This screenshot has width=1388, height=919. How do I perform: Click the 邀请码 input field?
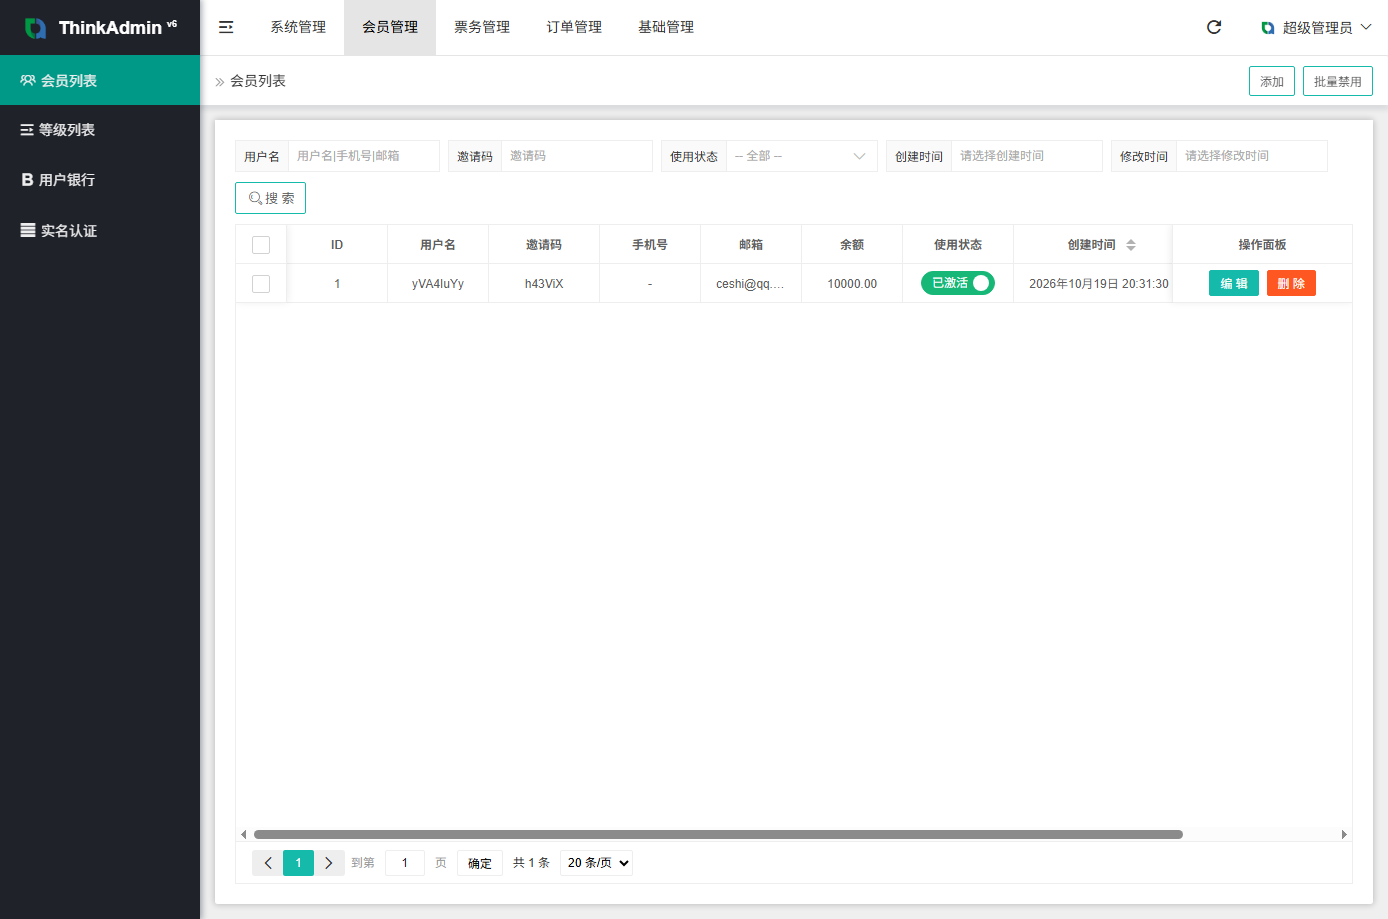tap(577, 156)
